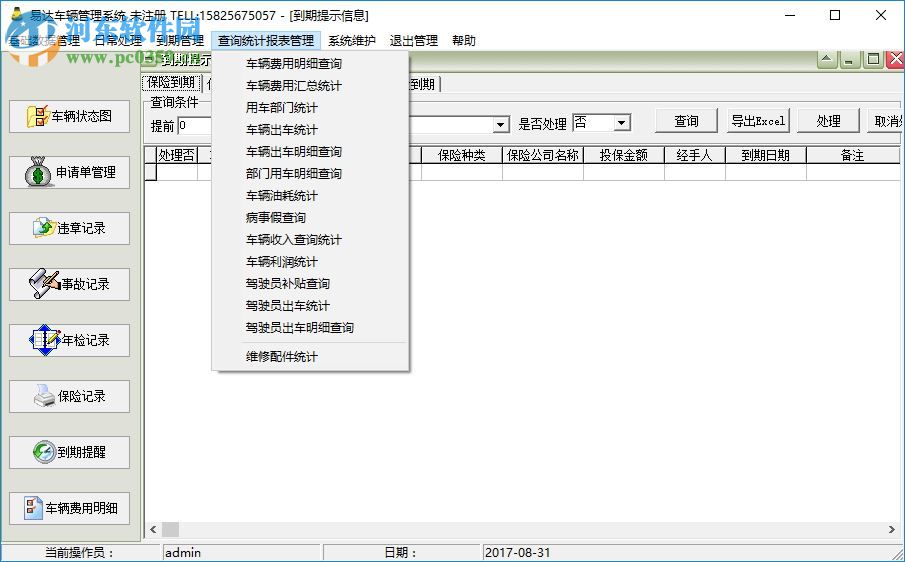Choose 维修配件统计 from menu
This screenshot has height=562, width=905.
[x=311, y=357]
